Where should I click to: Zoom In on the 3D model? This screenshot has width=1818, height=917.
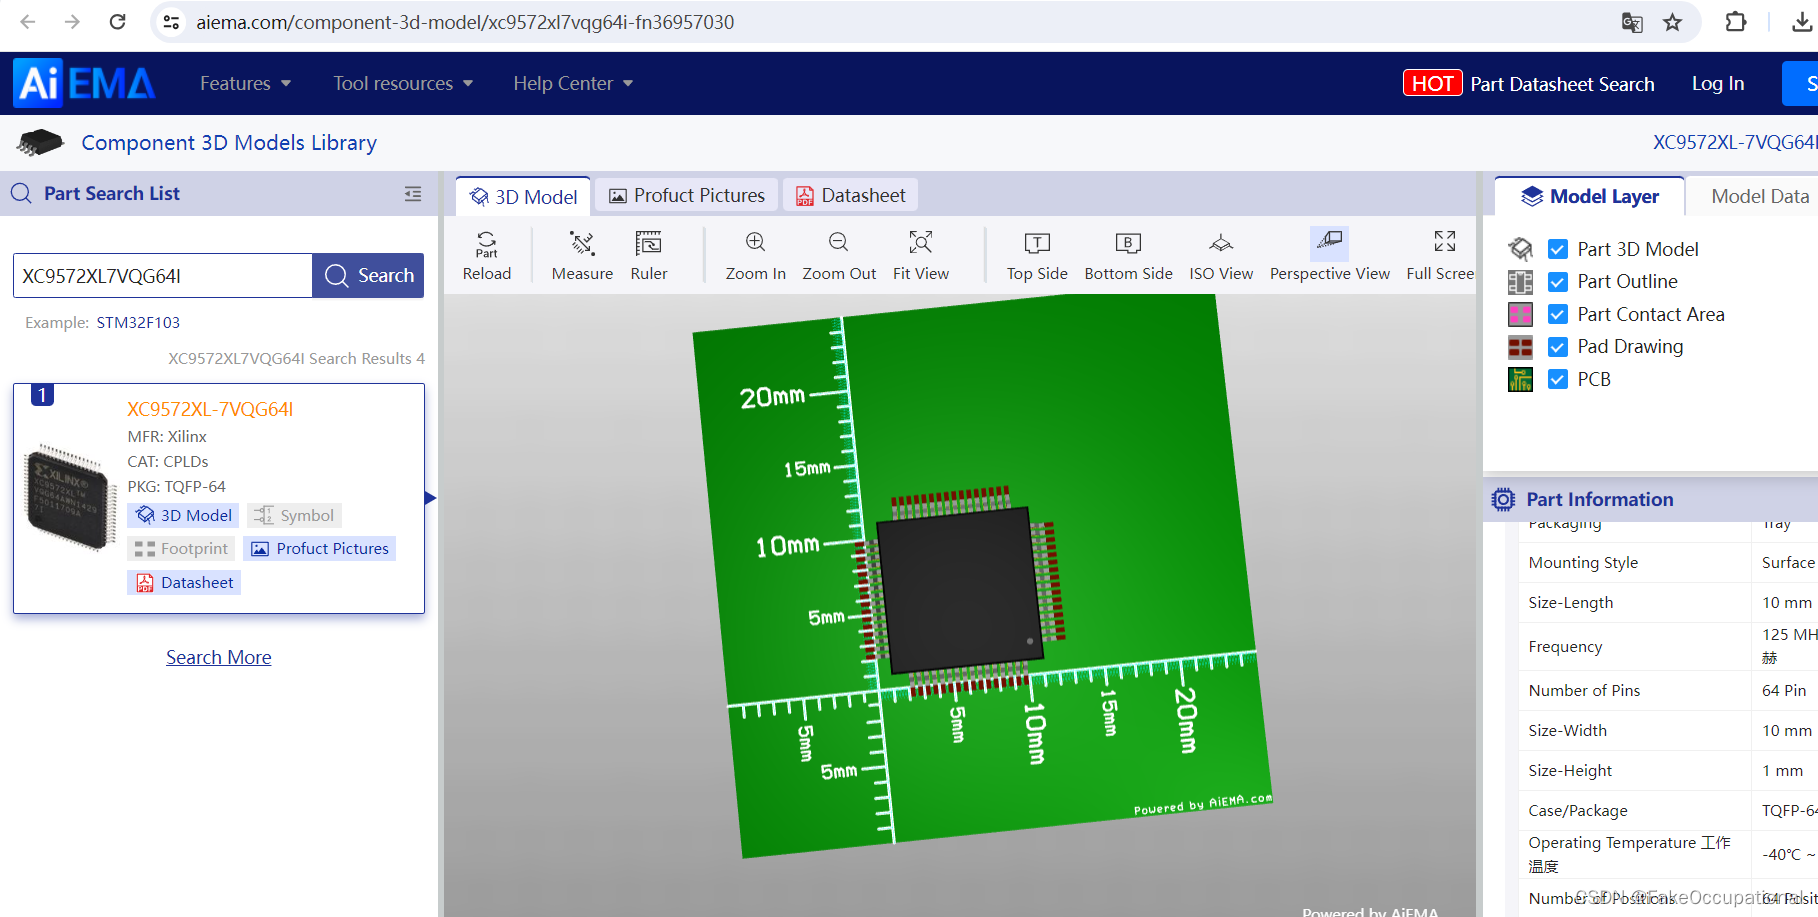point(756,255)
